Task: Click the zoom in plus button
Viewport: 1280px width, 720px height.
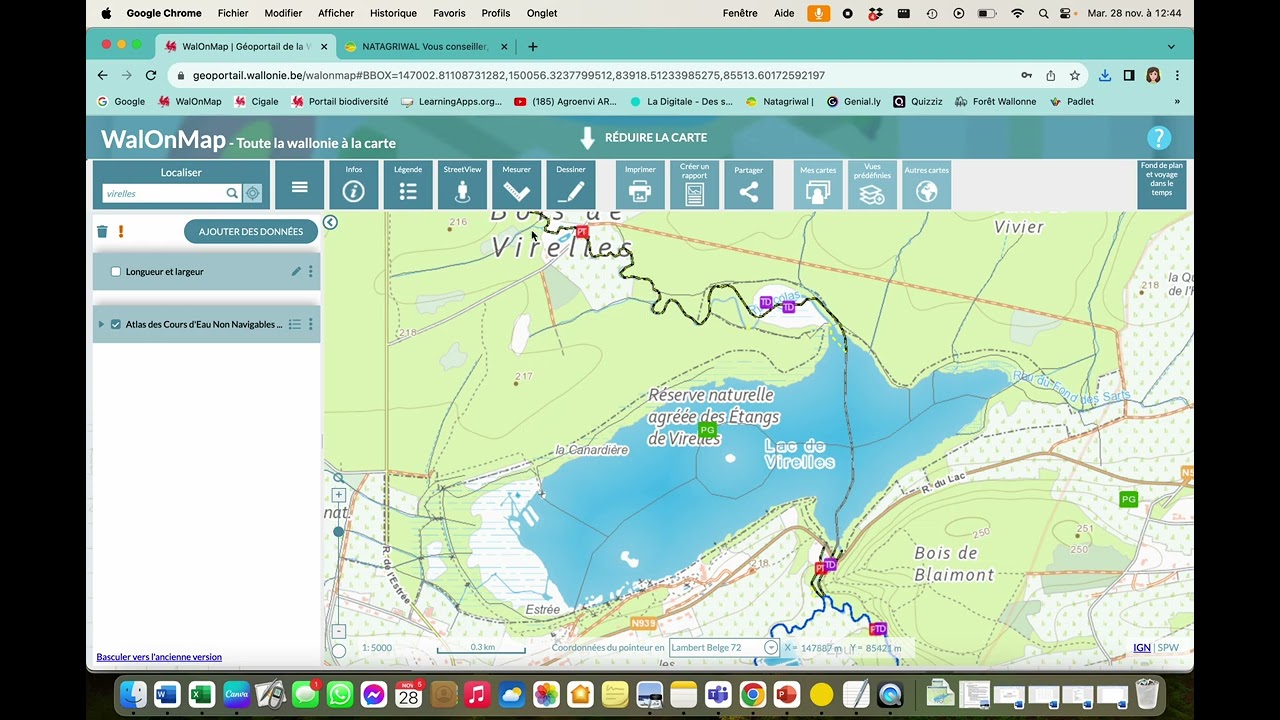Action: click(x=339, y=495)
